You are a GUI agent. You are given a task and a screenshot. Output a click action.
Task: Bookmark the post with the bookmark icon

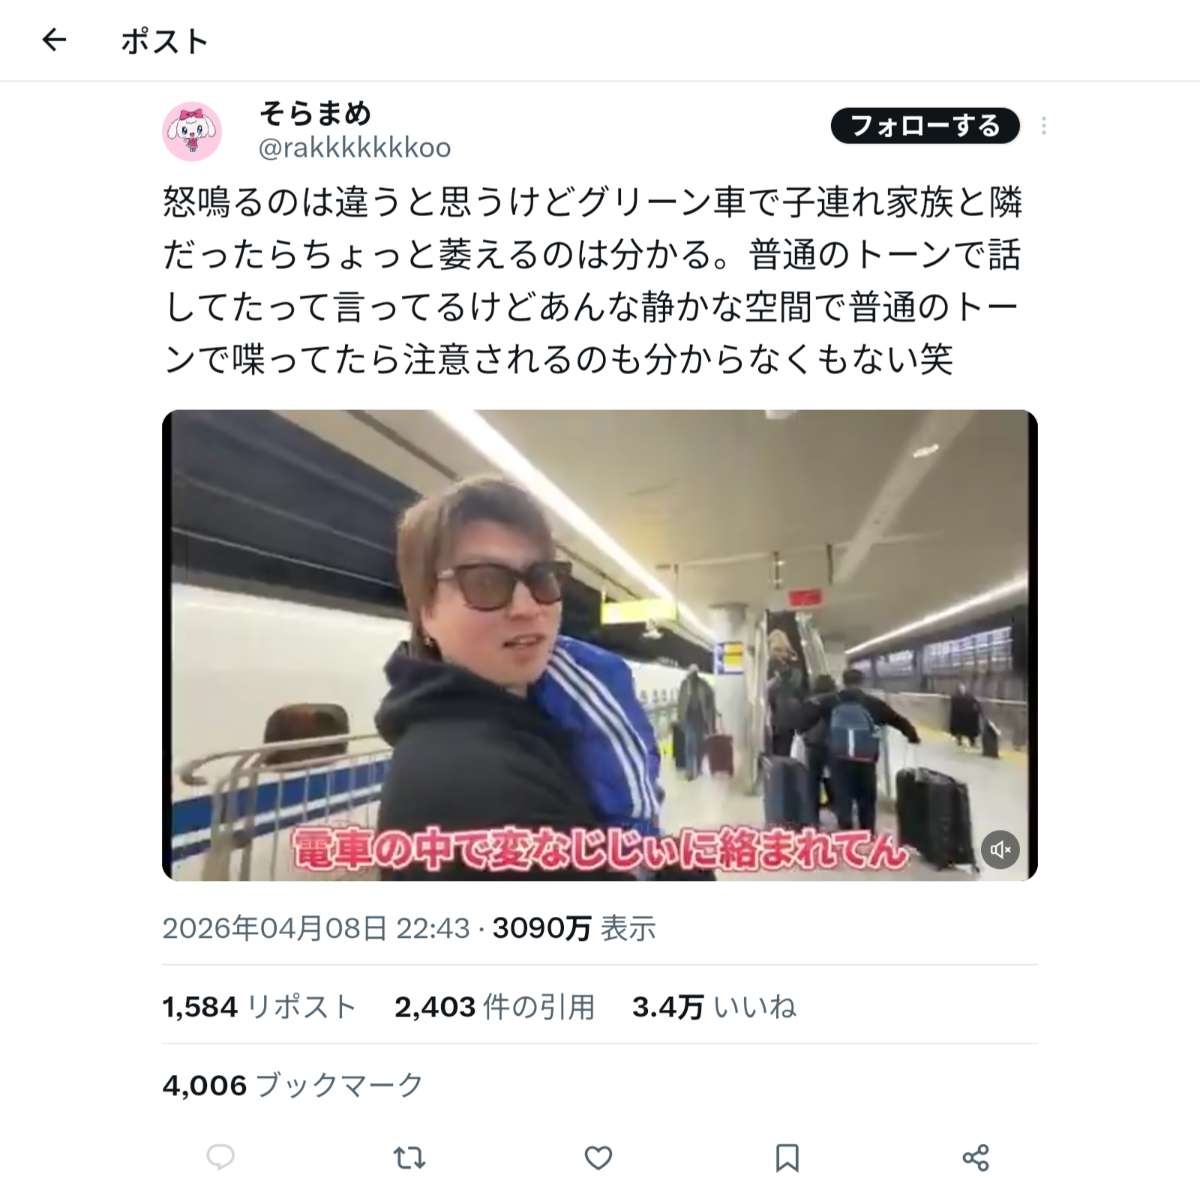[787, 1158]
